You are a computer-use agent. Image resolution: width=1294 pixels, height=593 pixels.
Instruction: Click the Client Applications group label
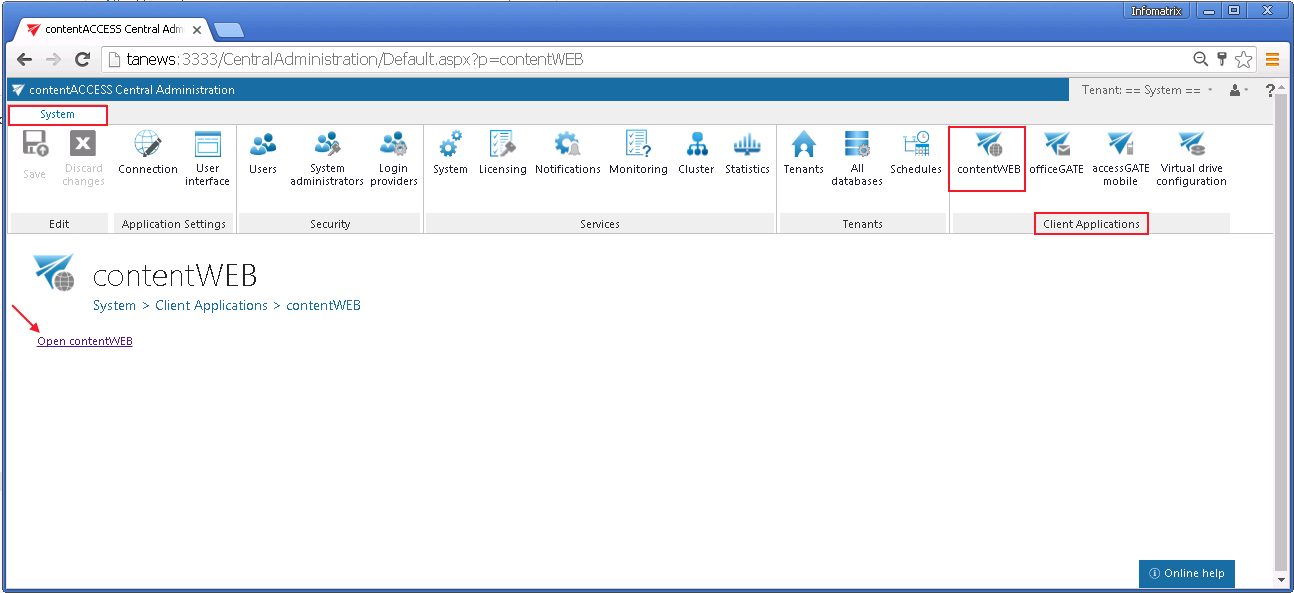pos(1091,224)
